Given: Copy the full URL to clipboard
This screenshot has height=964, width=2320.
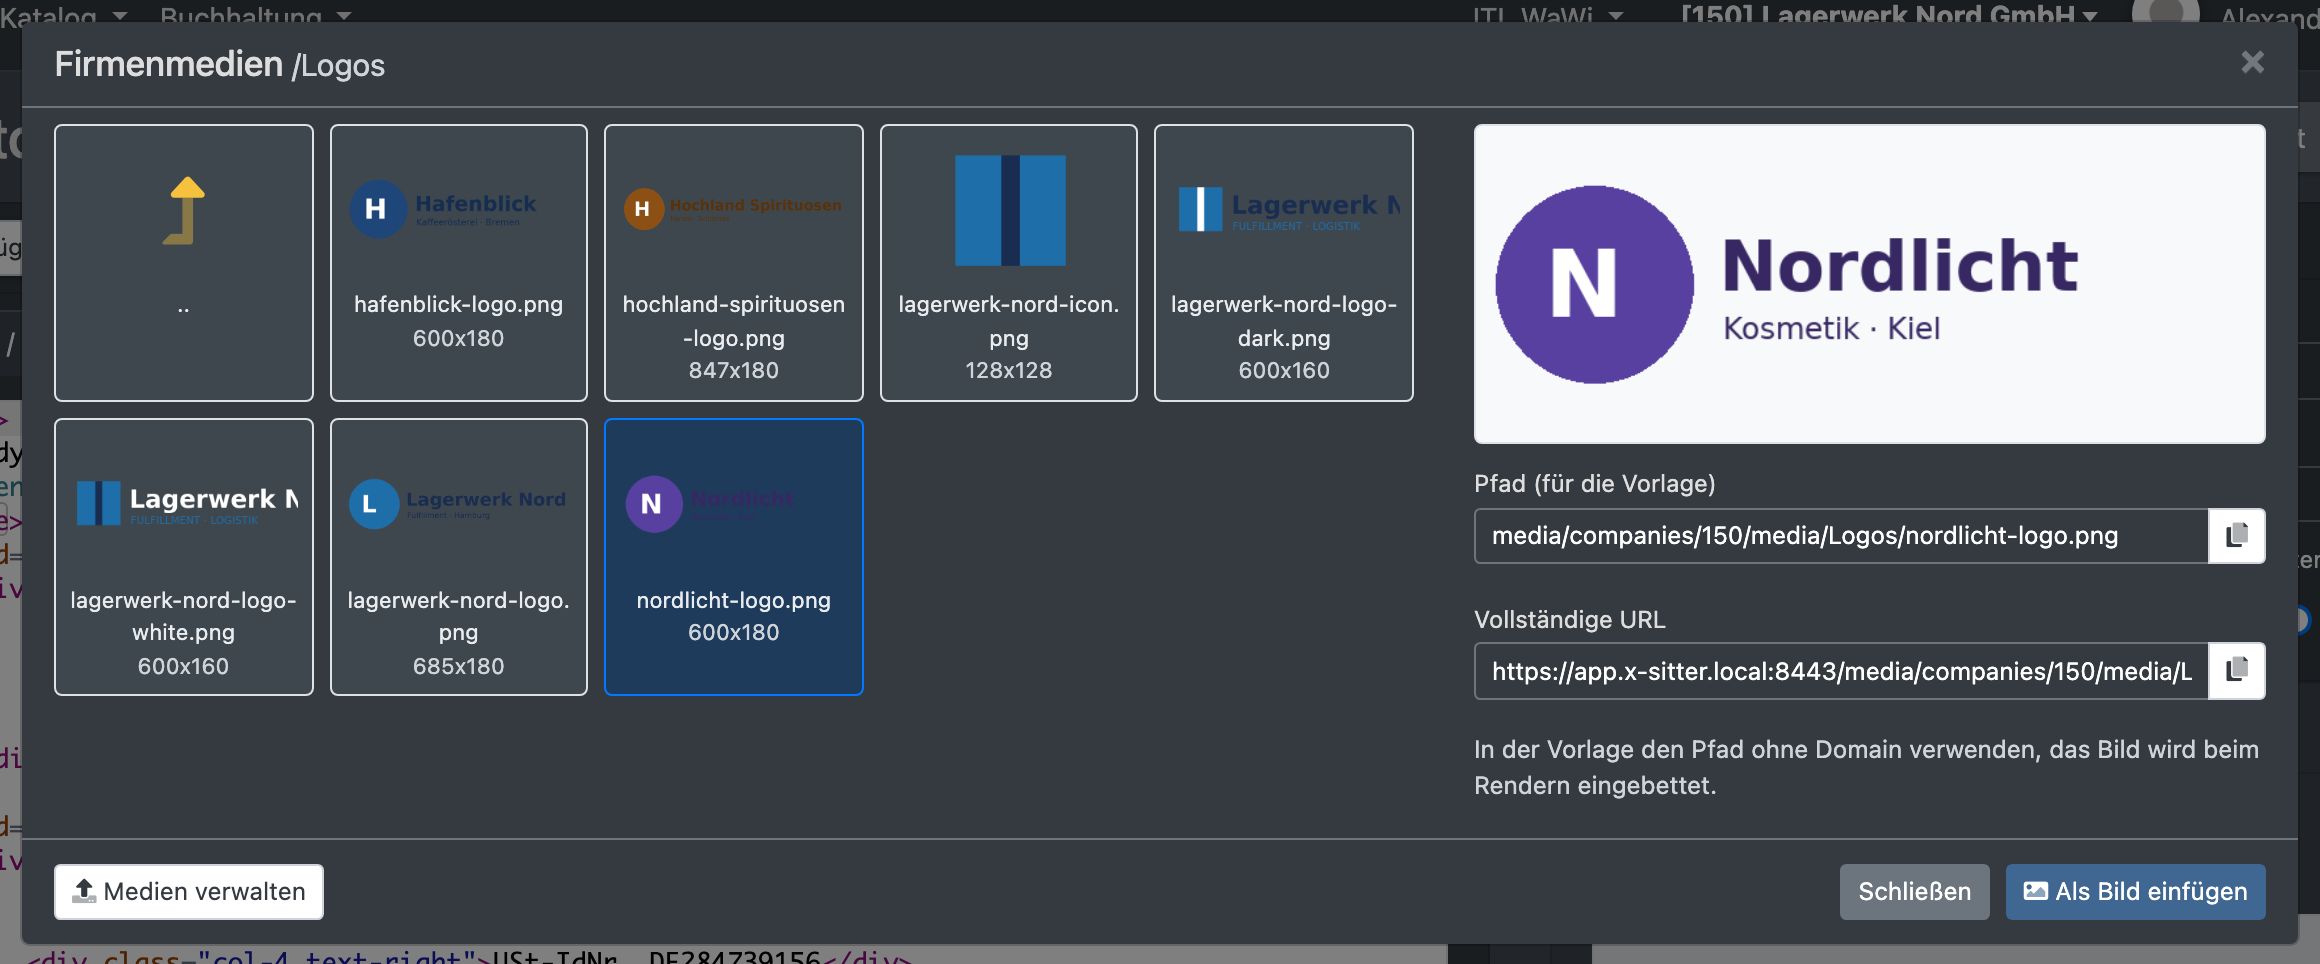Looking at the screenshot, I should tap(2236, 671).
